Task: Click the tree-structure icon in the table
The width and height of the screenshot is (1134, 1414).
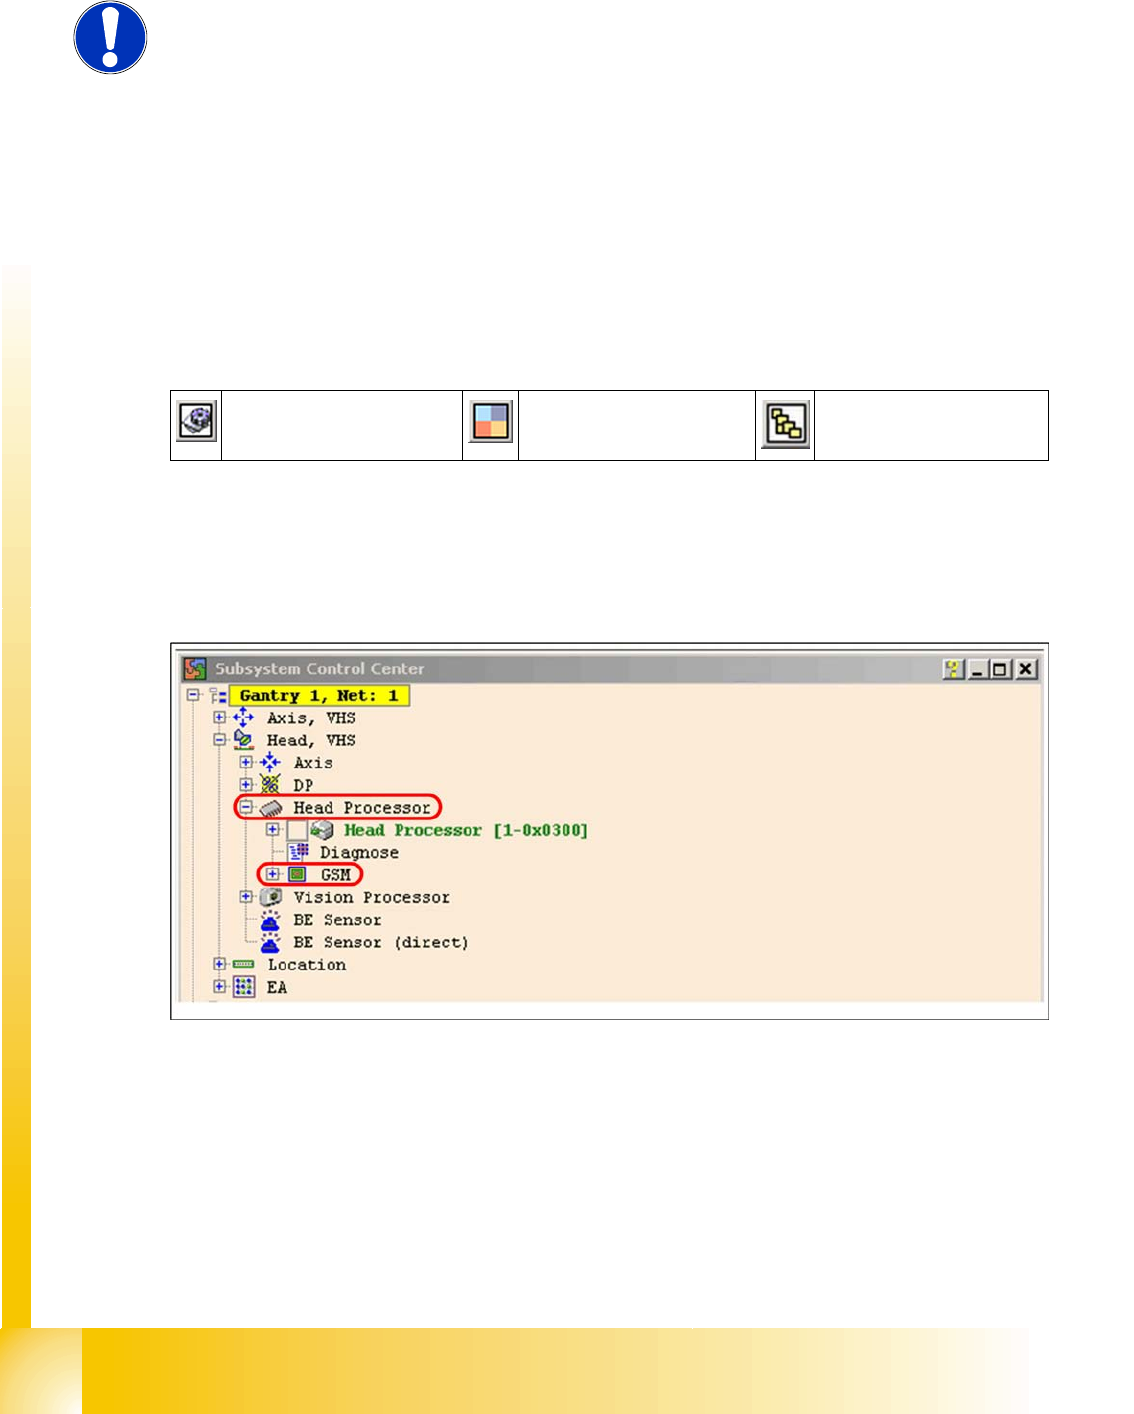Action: (786, 424)
